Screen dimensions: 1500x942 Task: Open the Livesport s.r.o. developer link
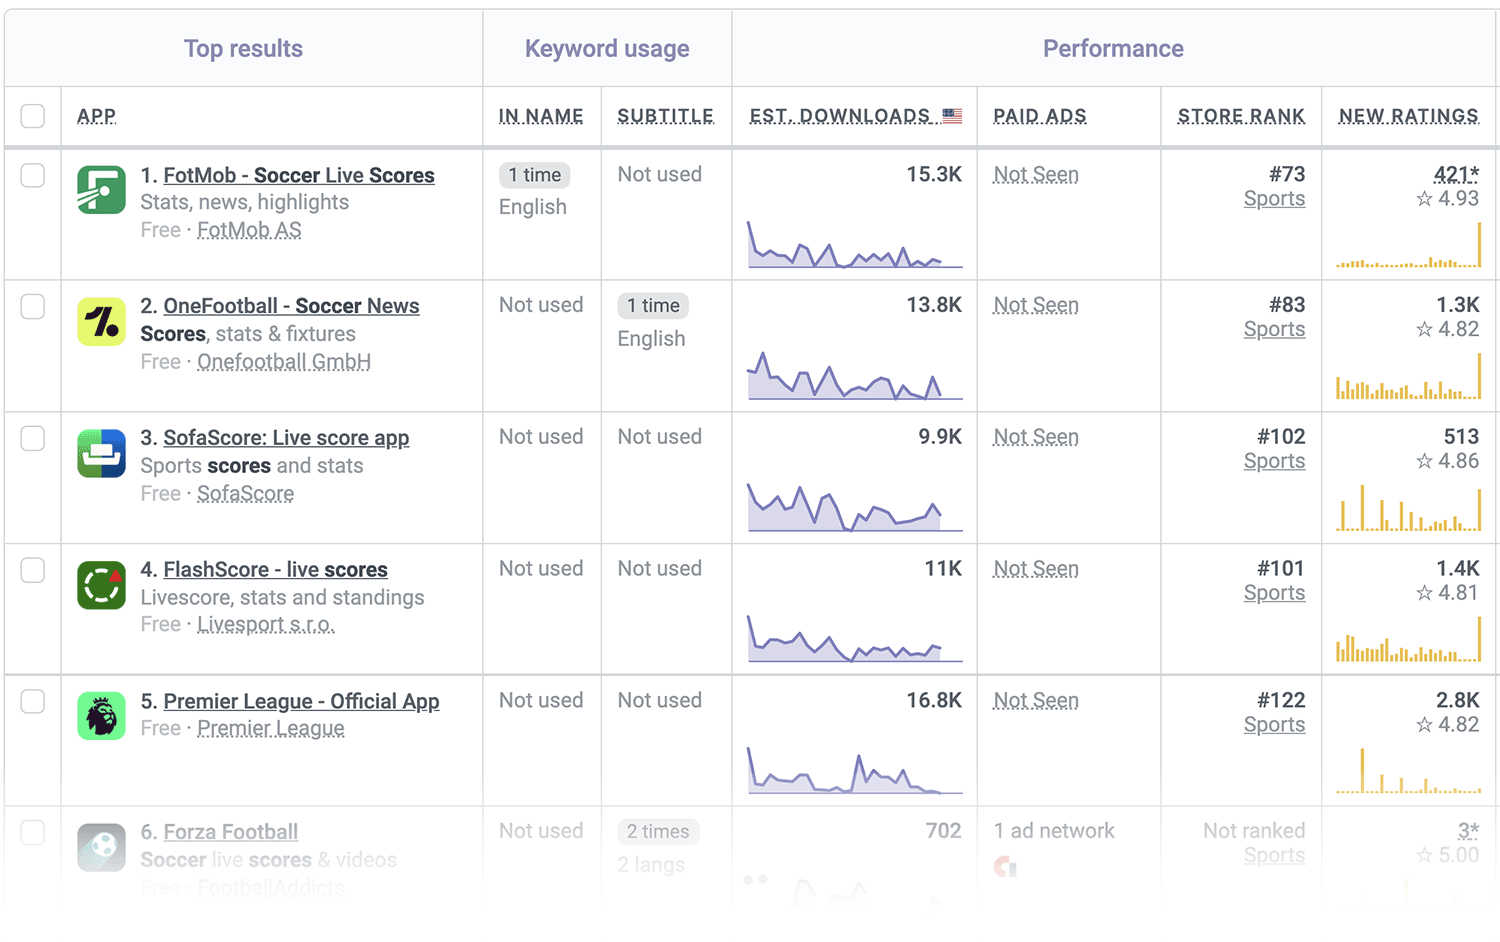click(x=266, y=625)
